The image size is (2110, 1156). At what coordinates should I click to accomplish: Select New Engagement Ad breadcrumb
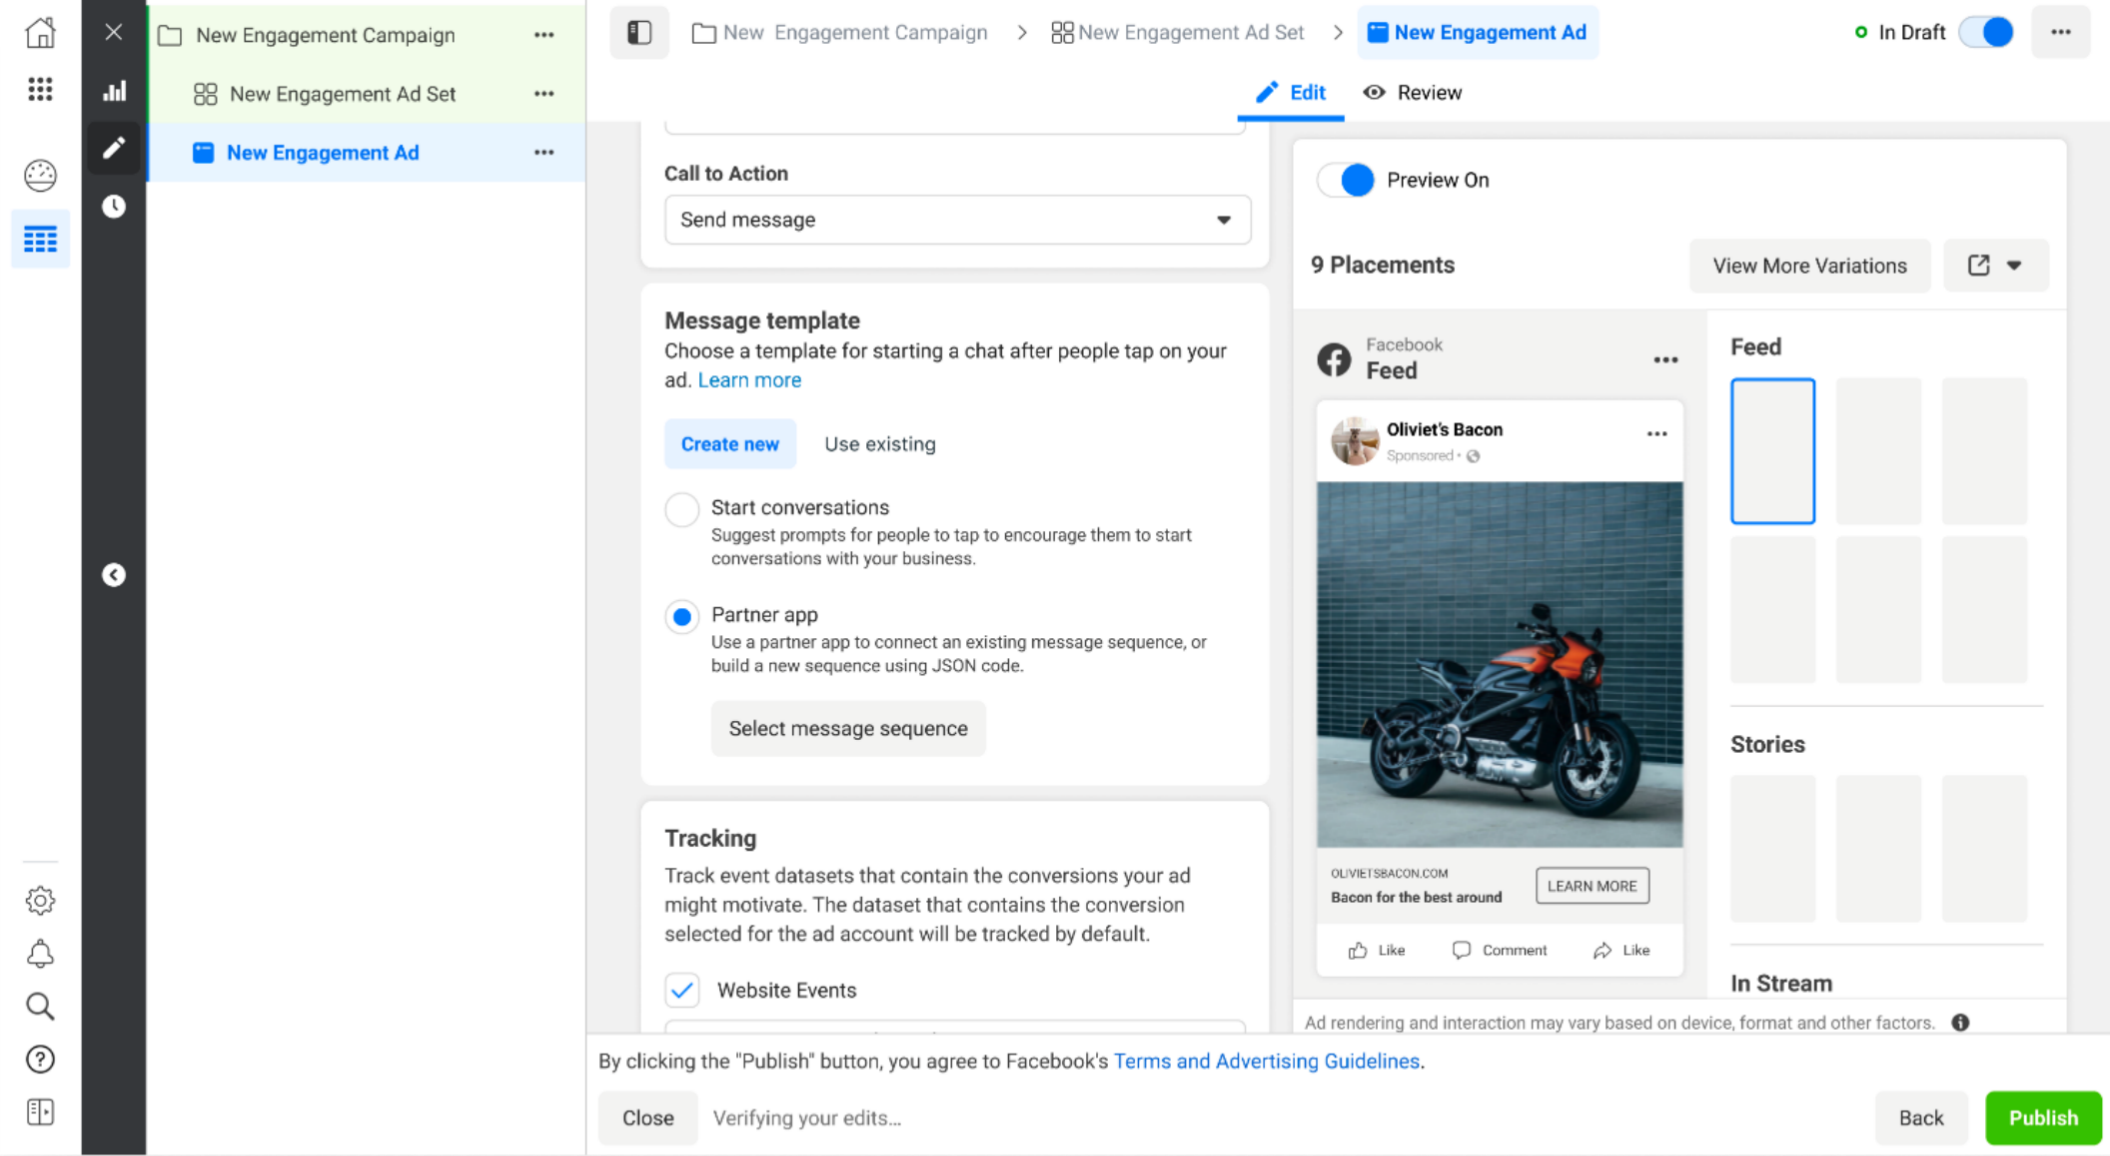click(1477, 33)
